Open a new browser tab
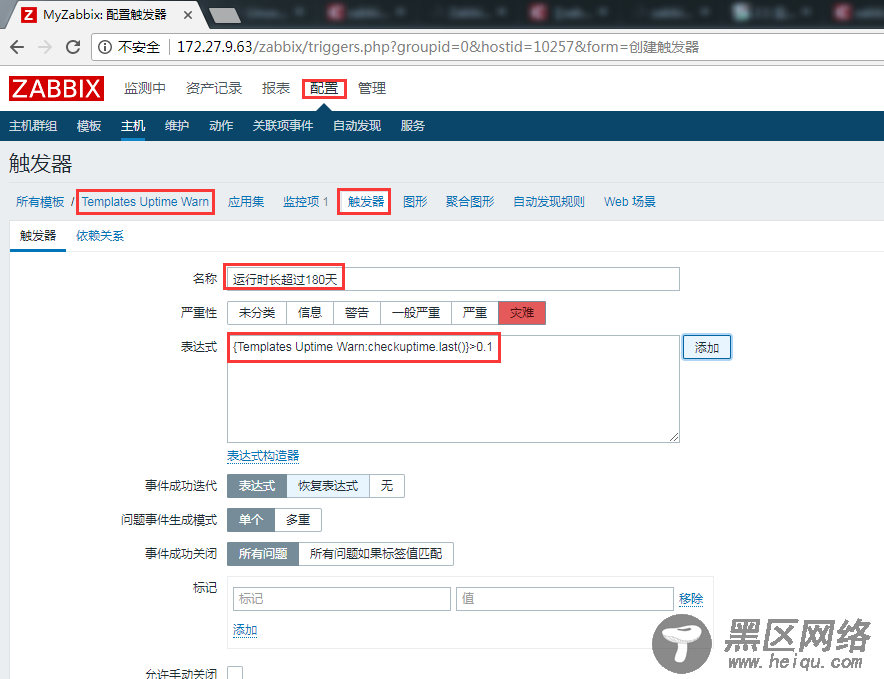The width and height of the screenshot is (884, 679). coord(225,16)
